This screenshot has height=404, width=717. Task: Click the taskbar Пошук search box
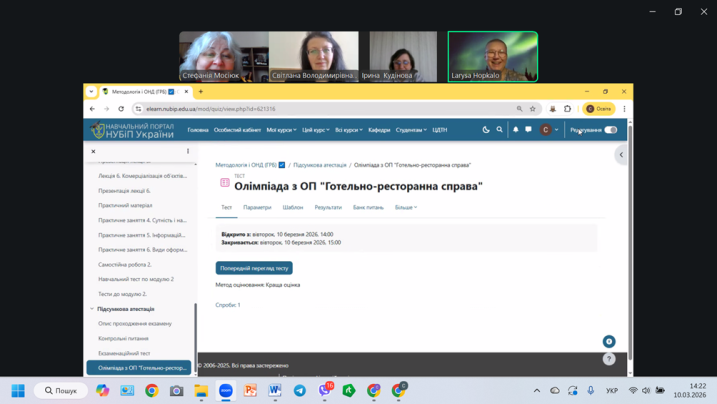(61, 391)
